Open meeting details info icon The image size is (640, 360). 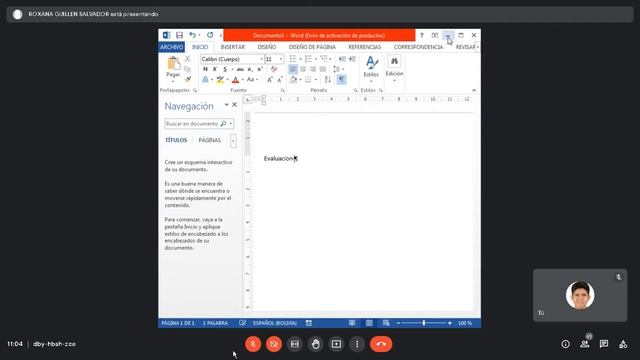pyautogui.click(x=565, y=344)
